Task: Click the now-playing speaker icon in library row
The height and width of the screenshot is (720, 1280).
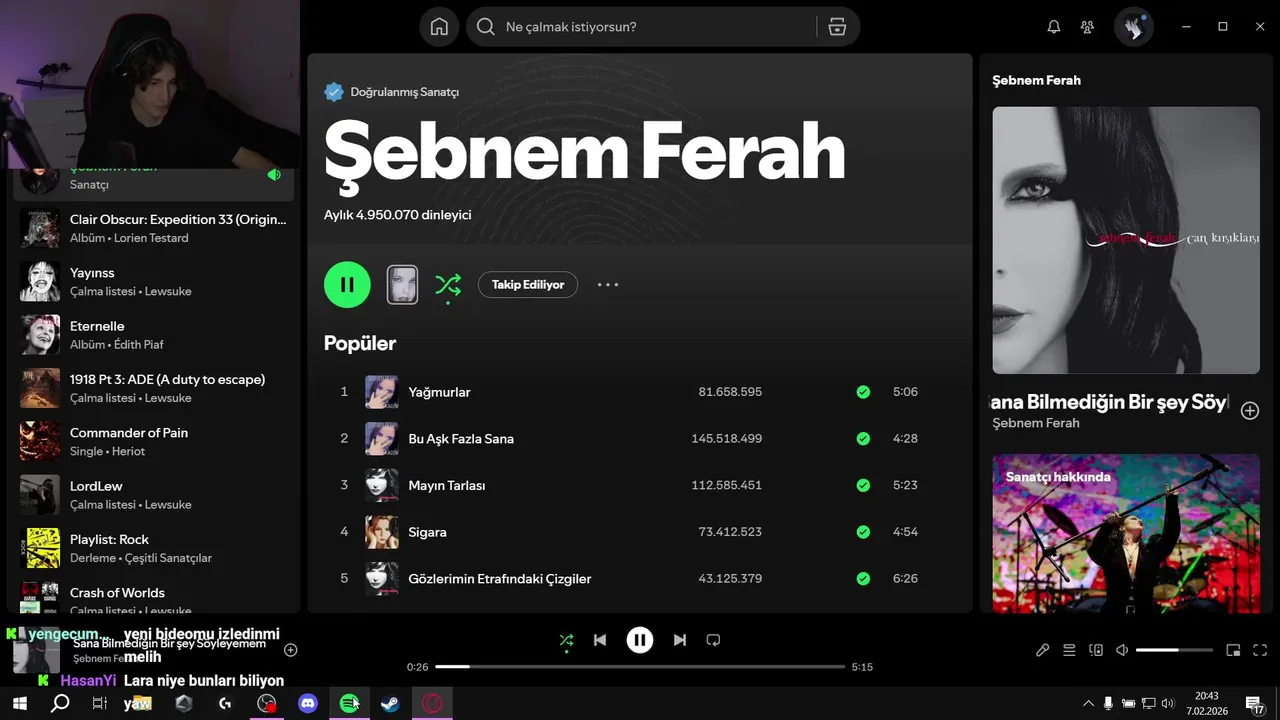Action: point(273,175)
